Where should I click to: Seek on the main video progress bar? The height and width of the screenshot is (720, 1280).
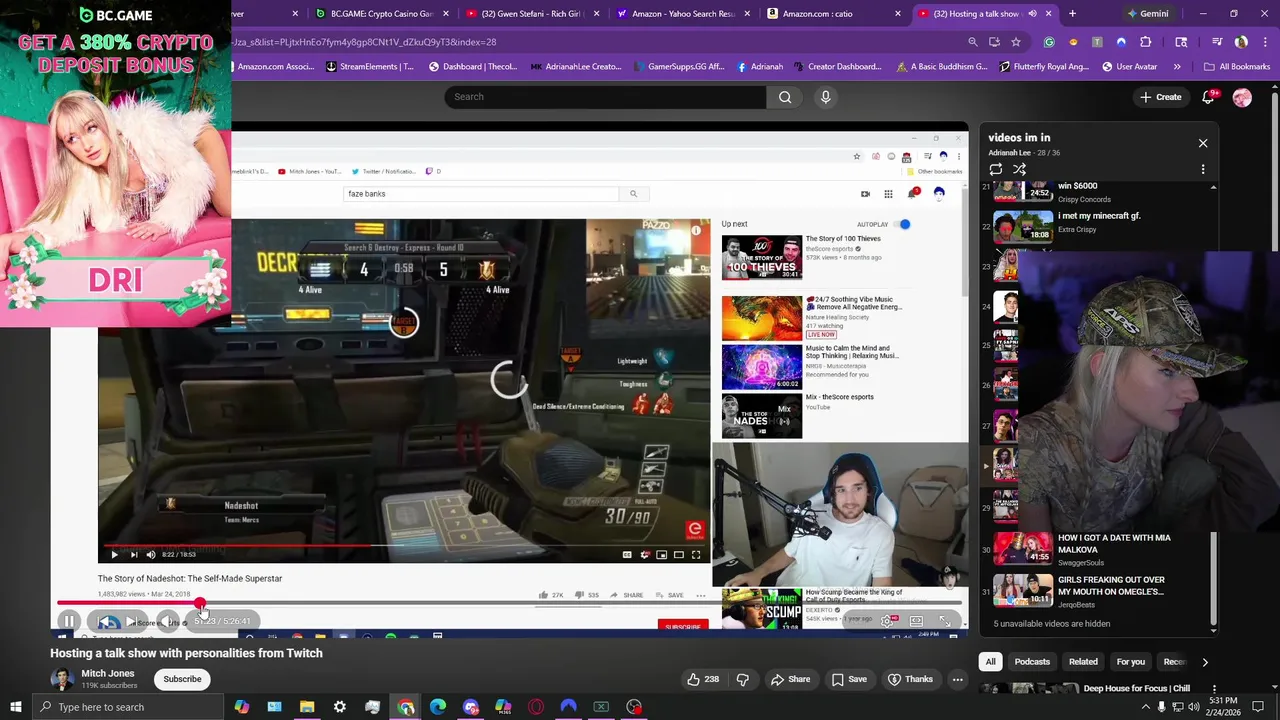[x=510, y=604]
